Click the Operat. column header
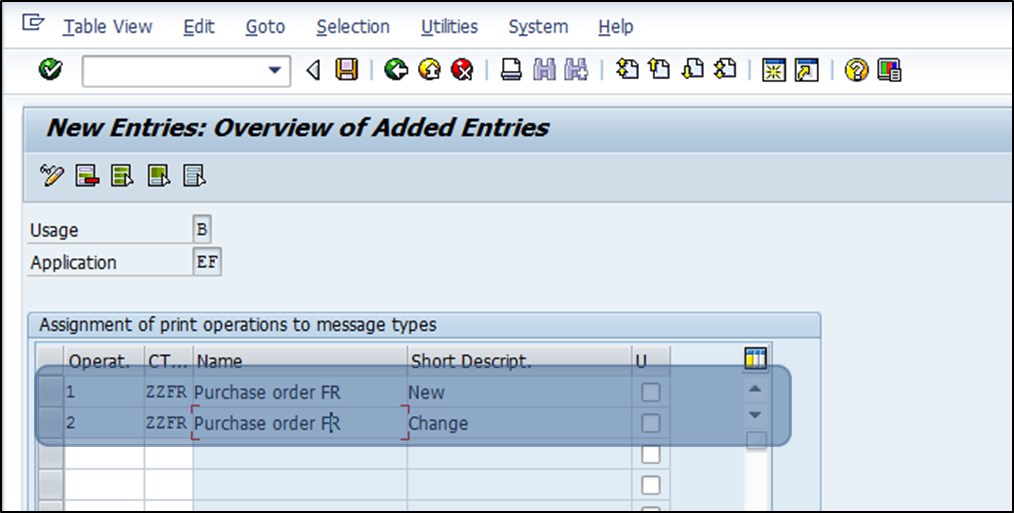 [x=104, y=362]
